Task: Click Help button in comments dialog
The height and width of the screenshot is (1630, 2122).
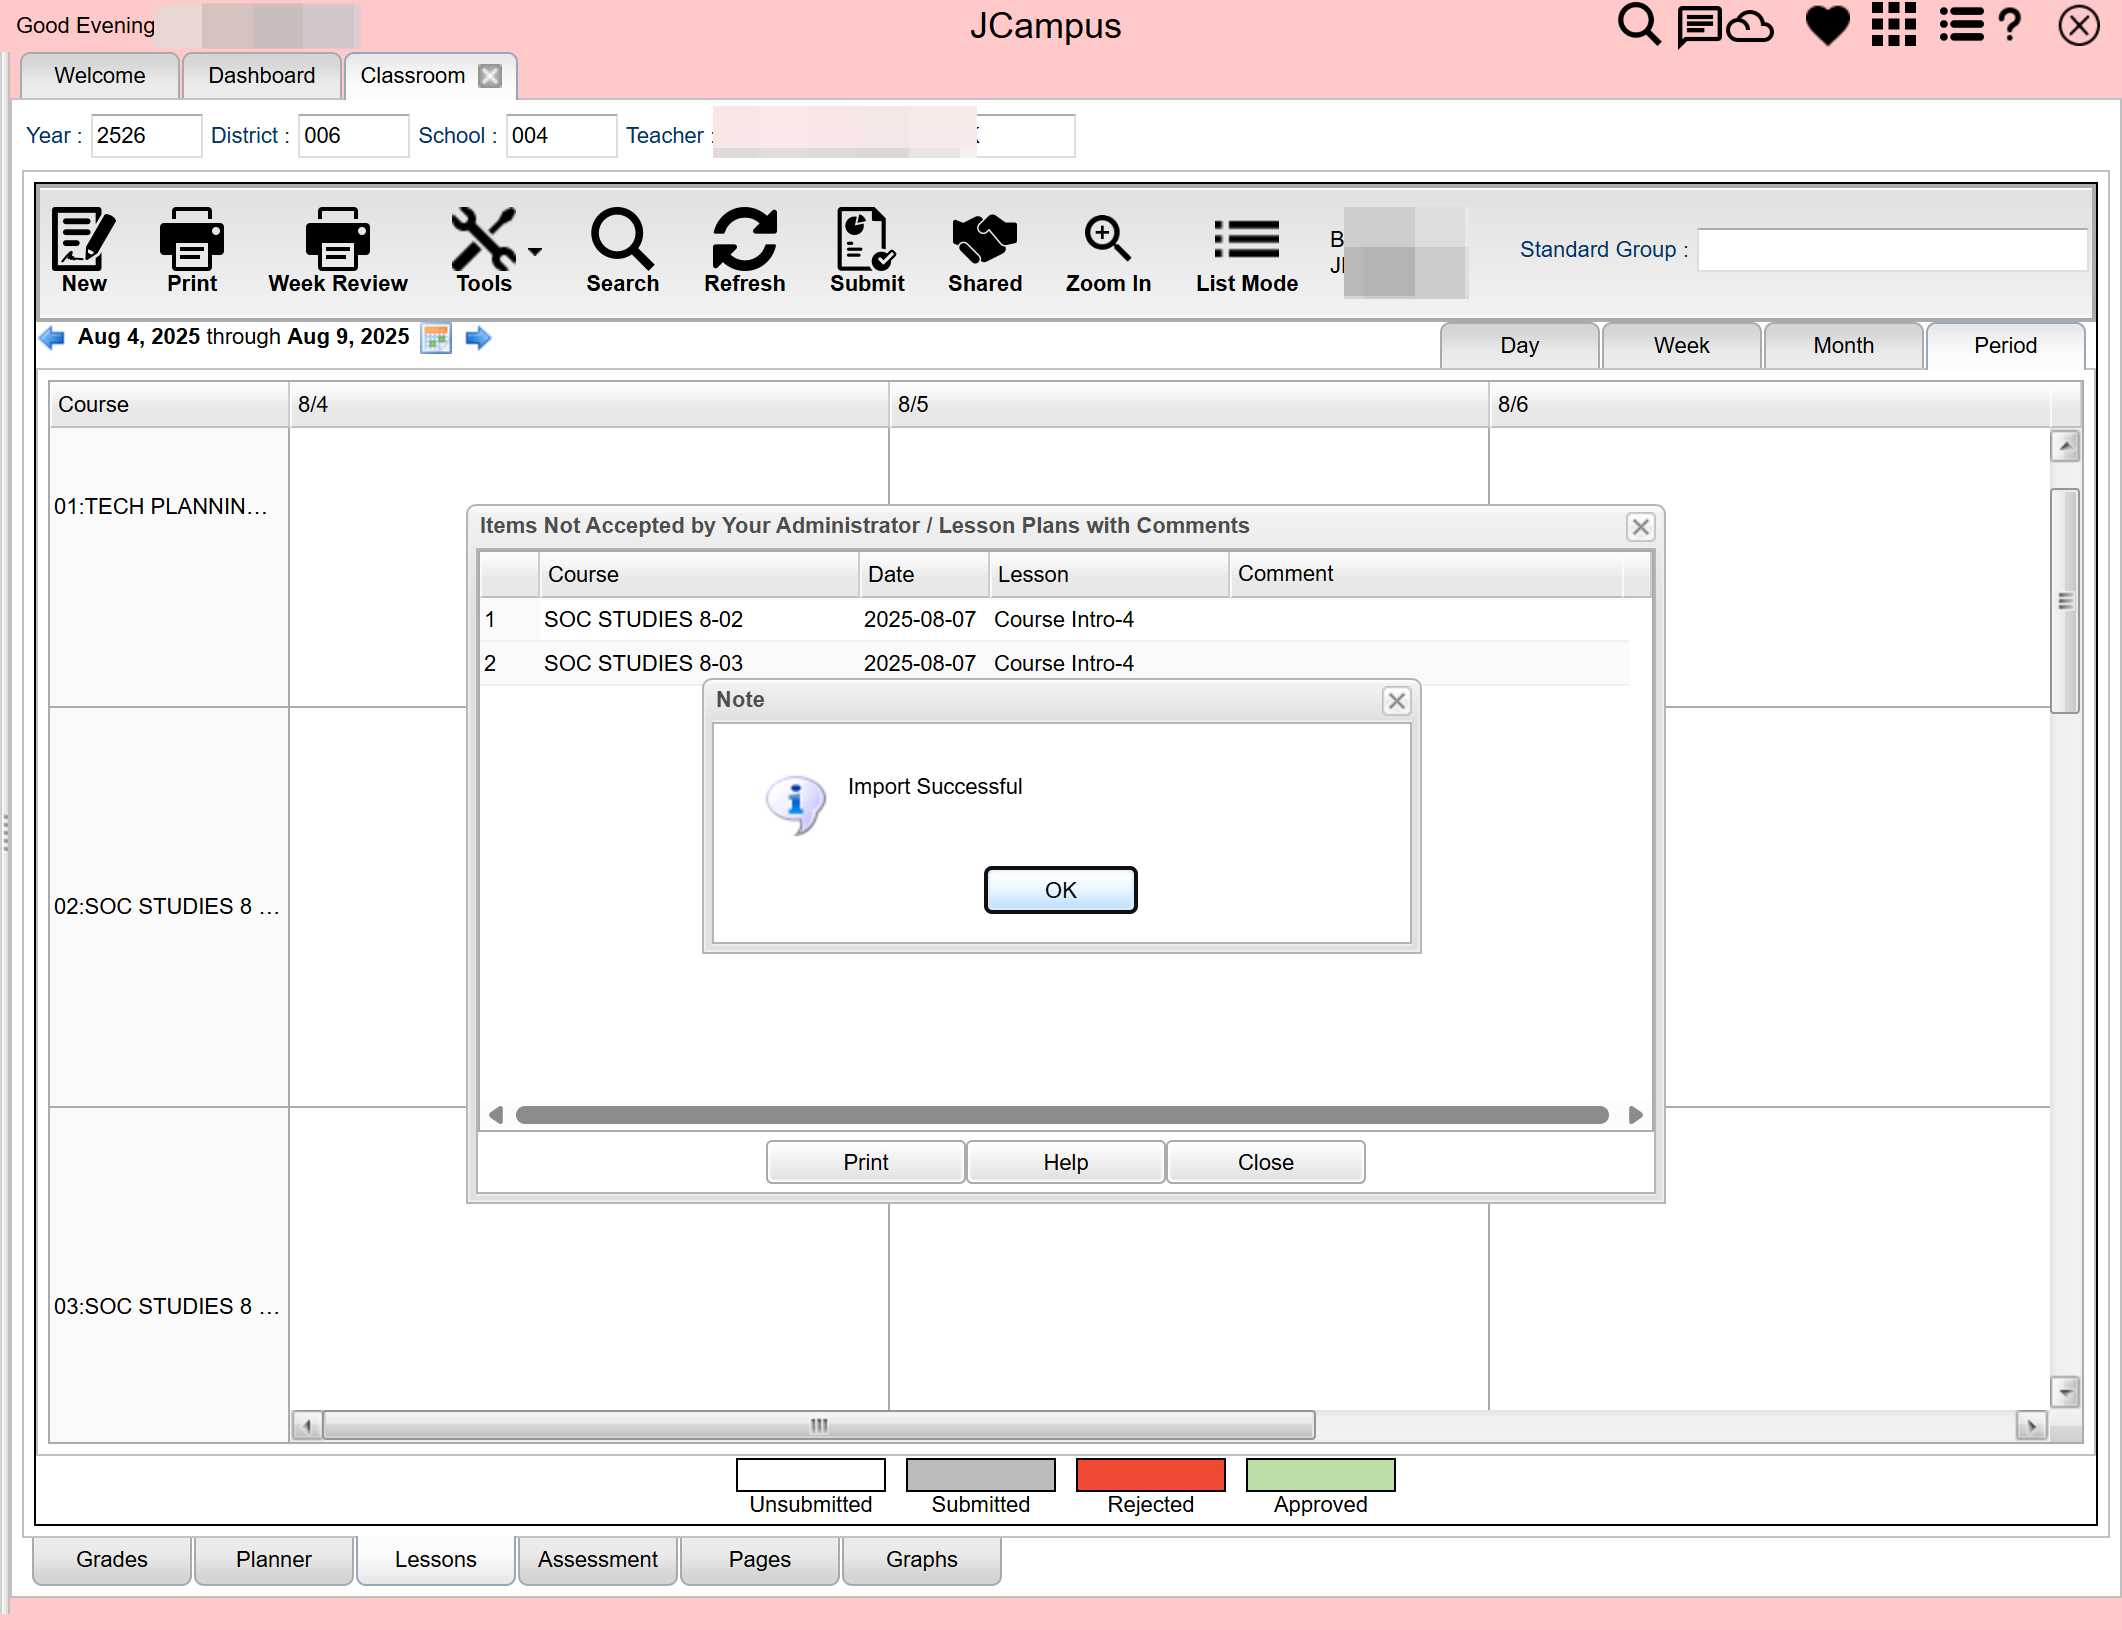Action: tap(1065, 1162)
